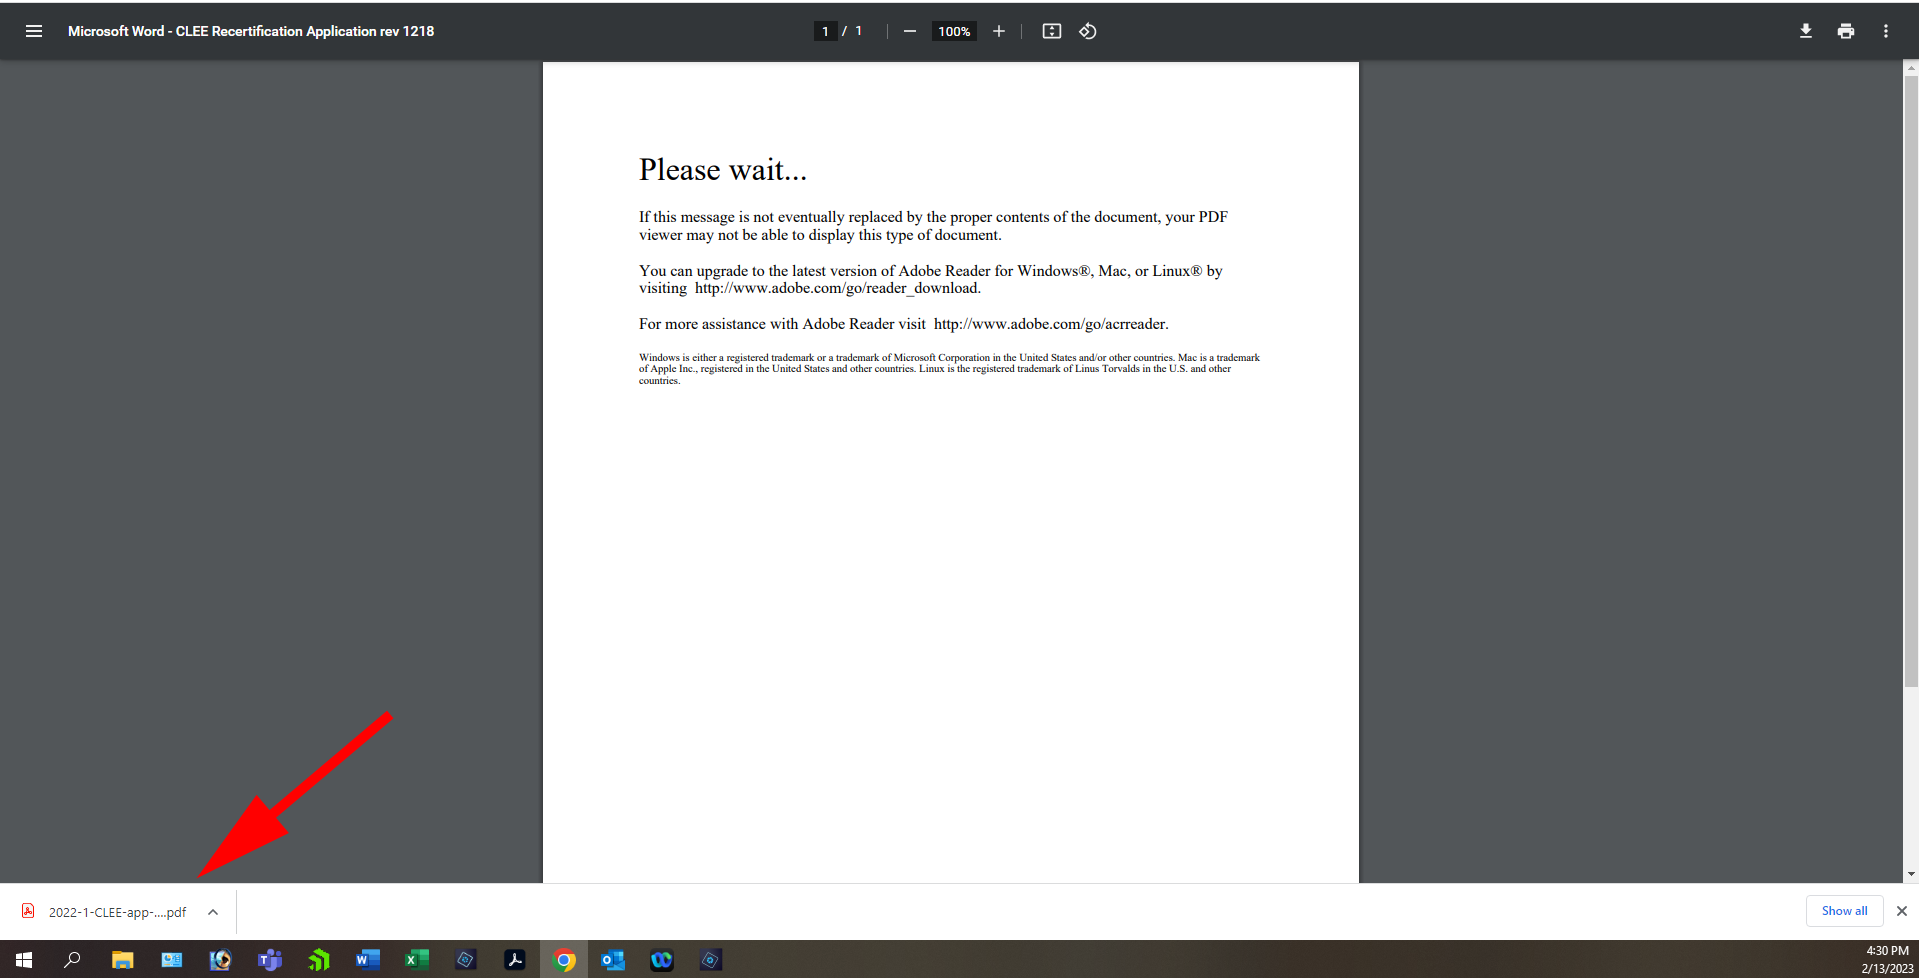Download the PDF file
The height and width of the screenshot is (978, 1919).
point(1805,31)
